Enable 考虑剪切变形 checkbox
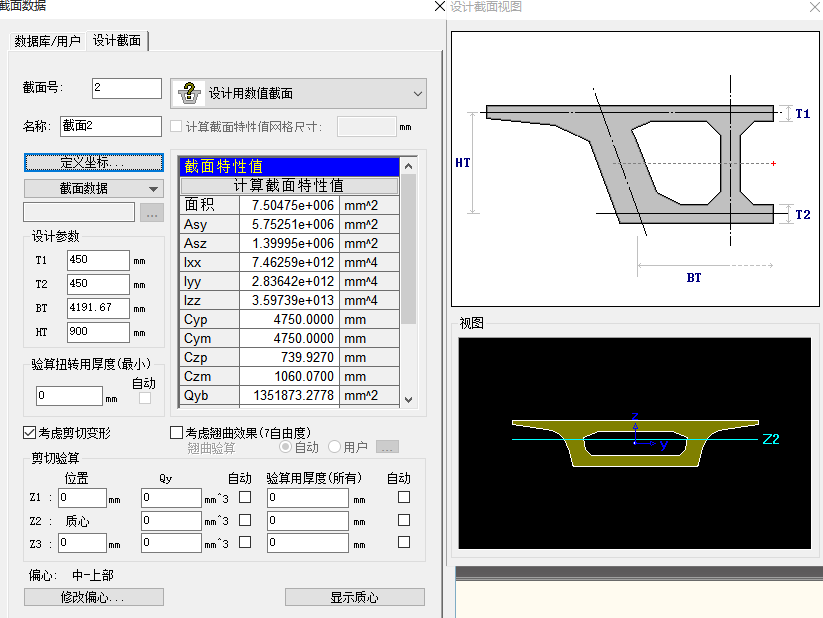 30,433
